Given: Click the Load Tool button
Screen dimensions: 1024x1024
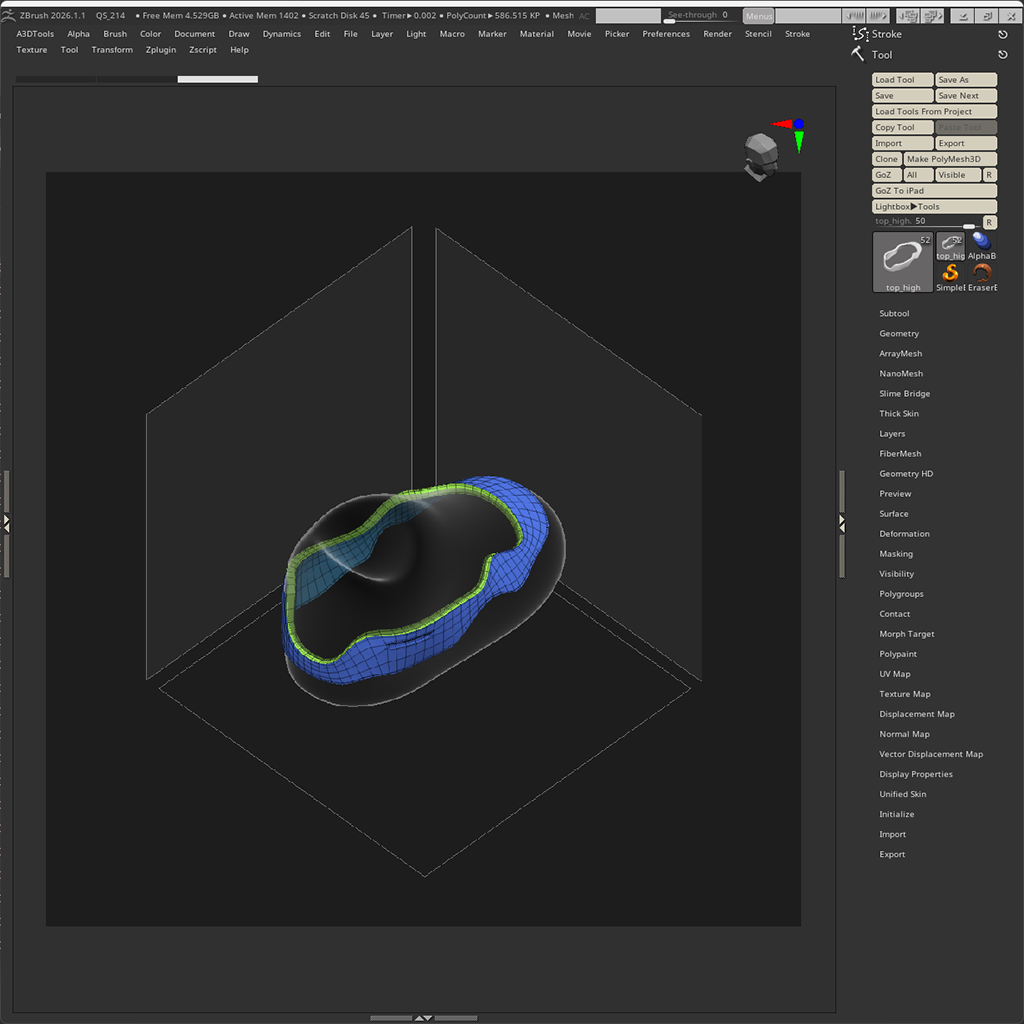Looking at the screenshot, I should [903, 80].
